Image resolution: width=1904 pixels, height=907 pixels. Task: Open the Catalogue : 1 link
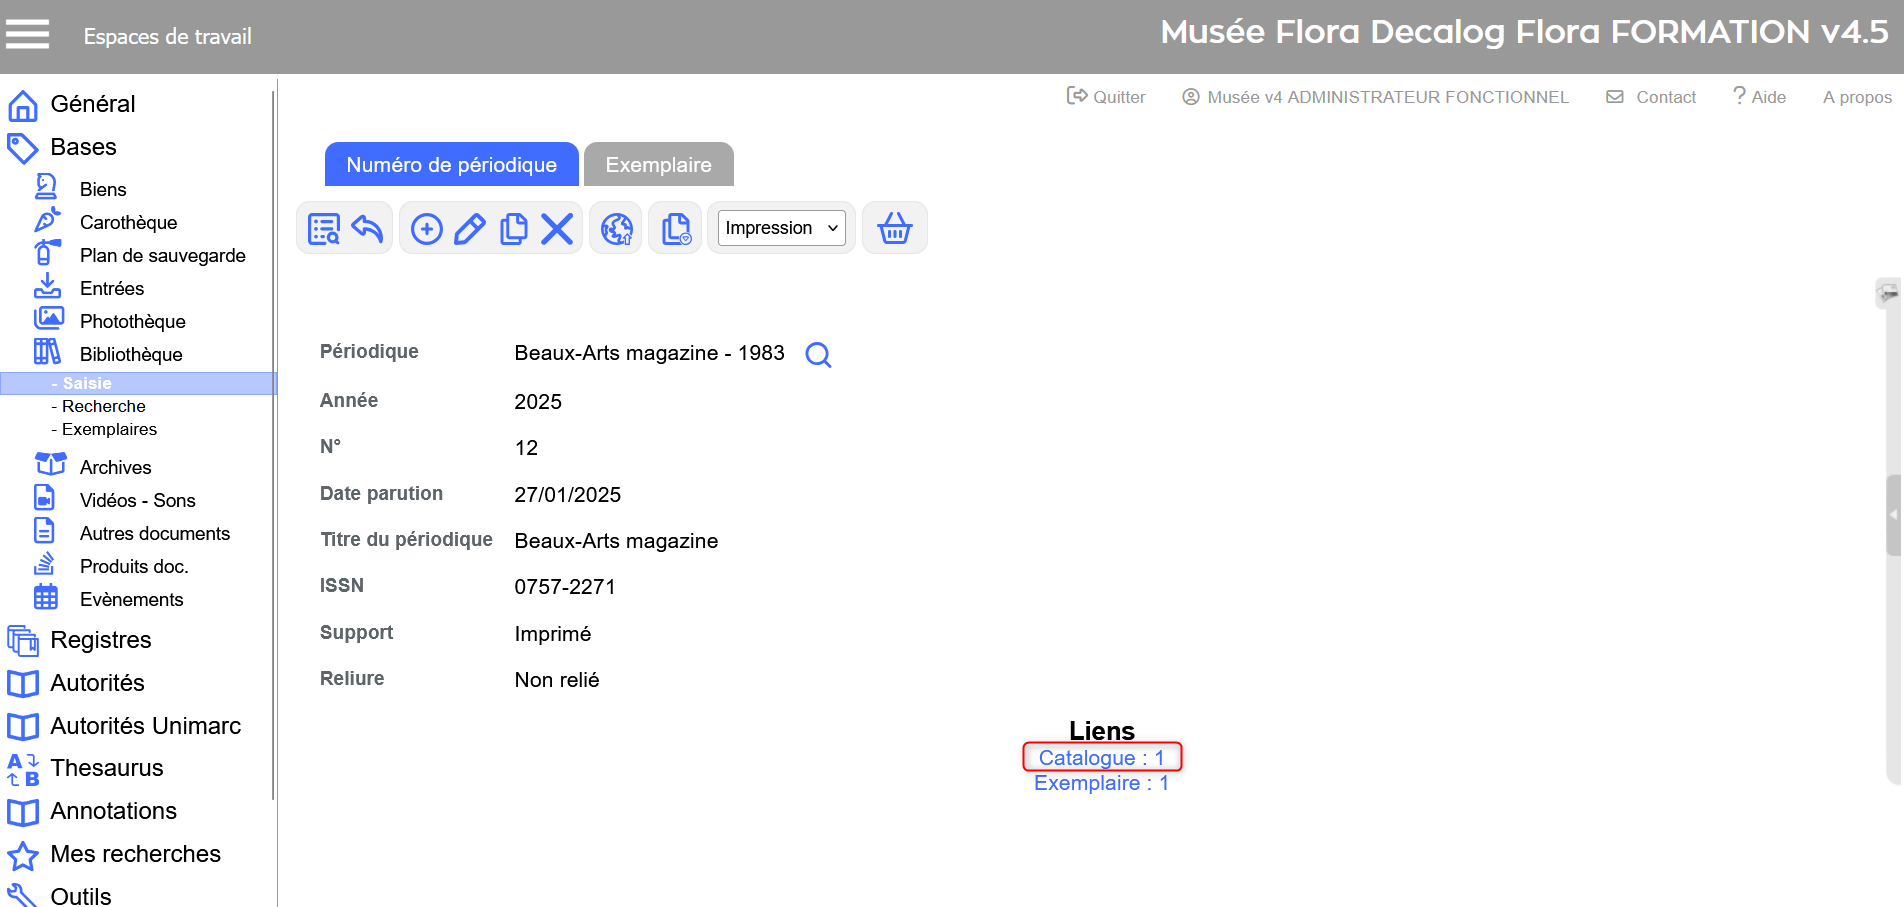(1101, 758)
